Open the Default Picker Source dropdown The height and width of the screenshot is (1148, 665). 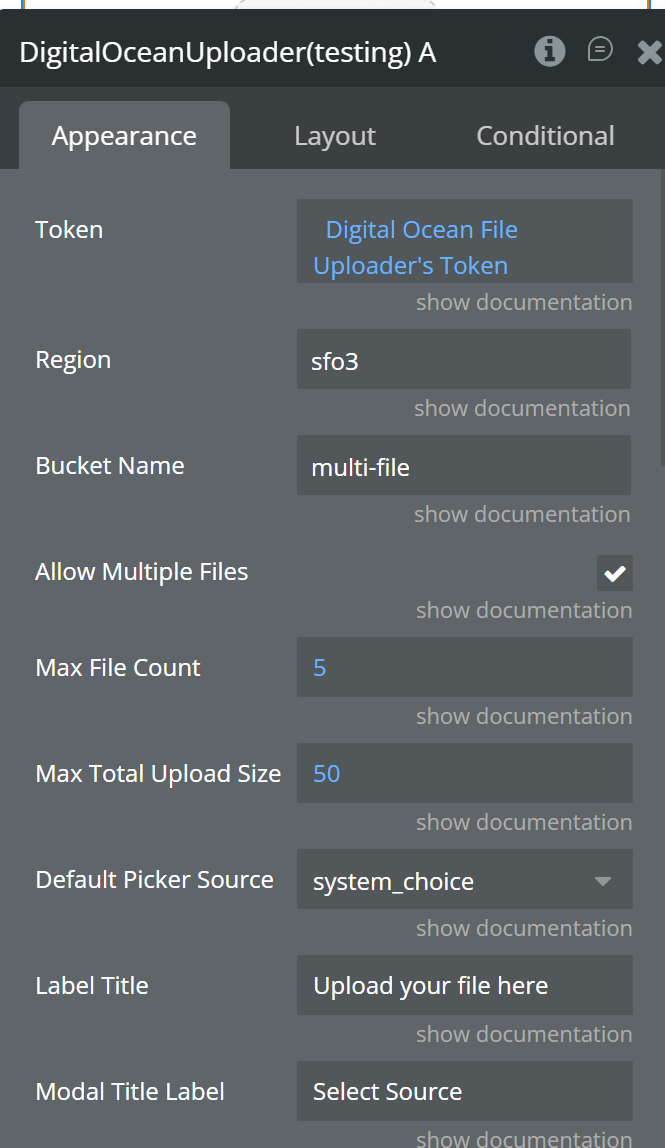coord(464,879)
